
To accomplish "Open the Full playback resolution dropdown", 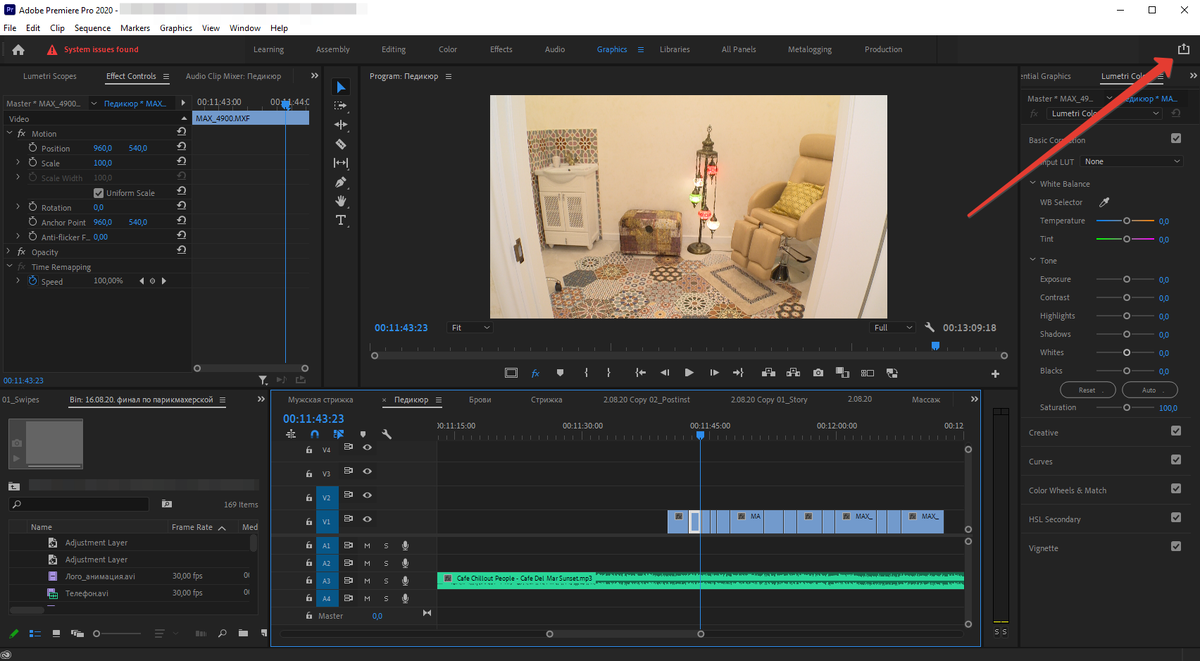I will (x=893, y=327).
